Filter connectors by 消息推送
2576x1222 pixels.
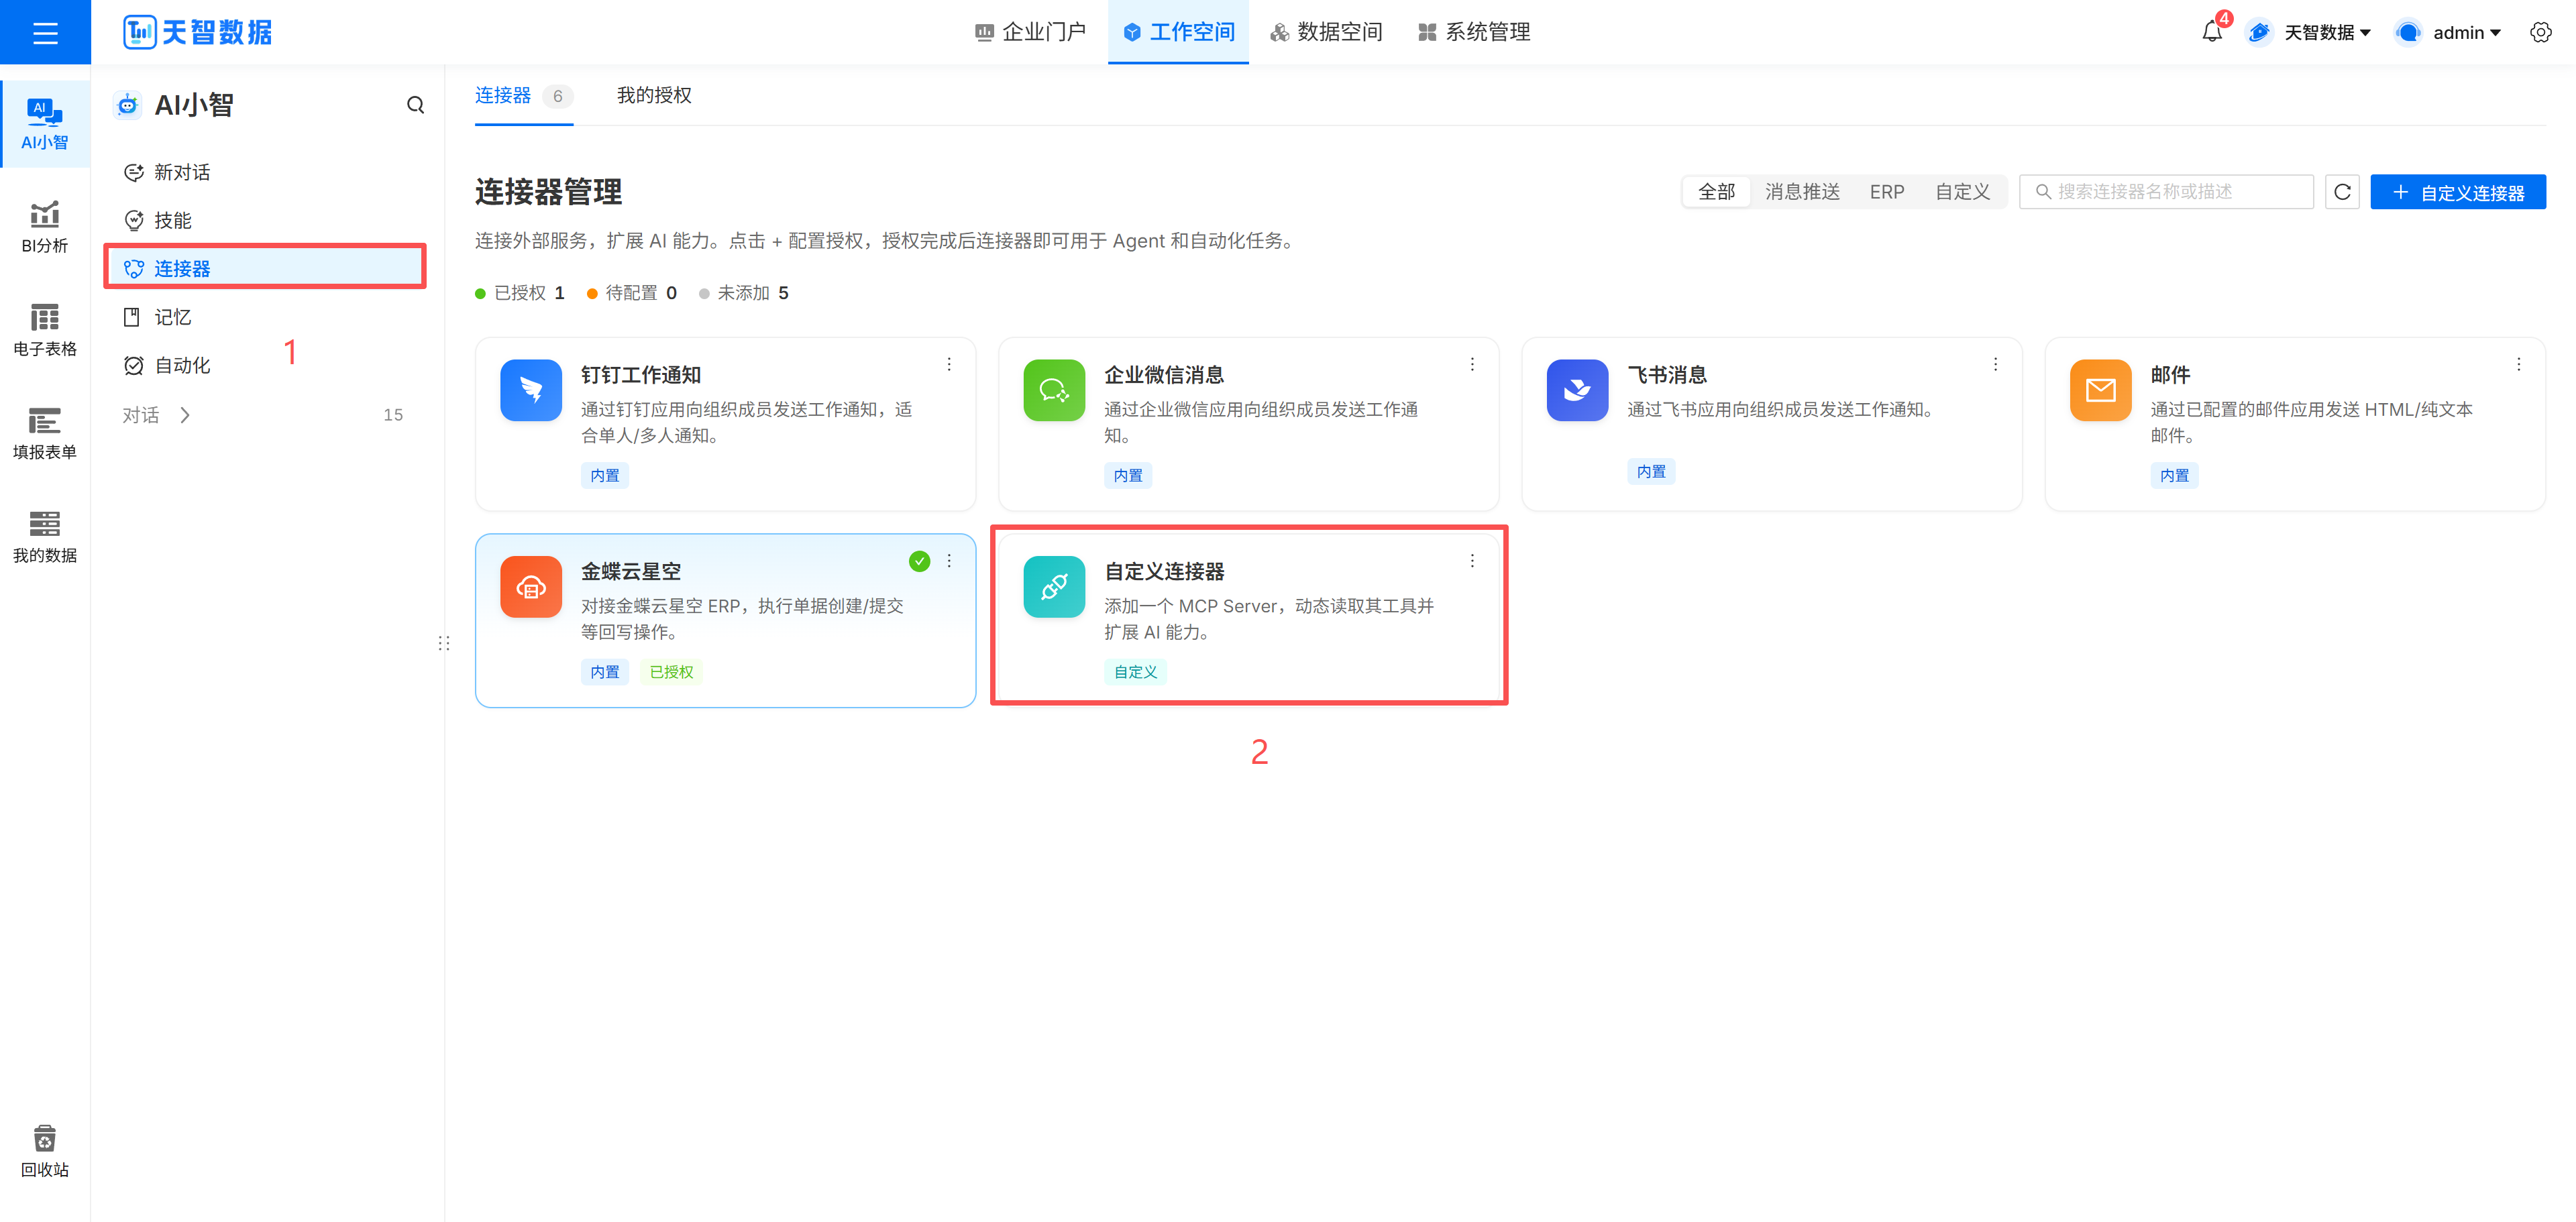tap(1802, 191)
